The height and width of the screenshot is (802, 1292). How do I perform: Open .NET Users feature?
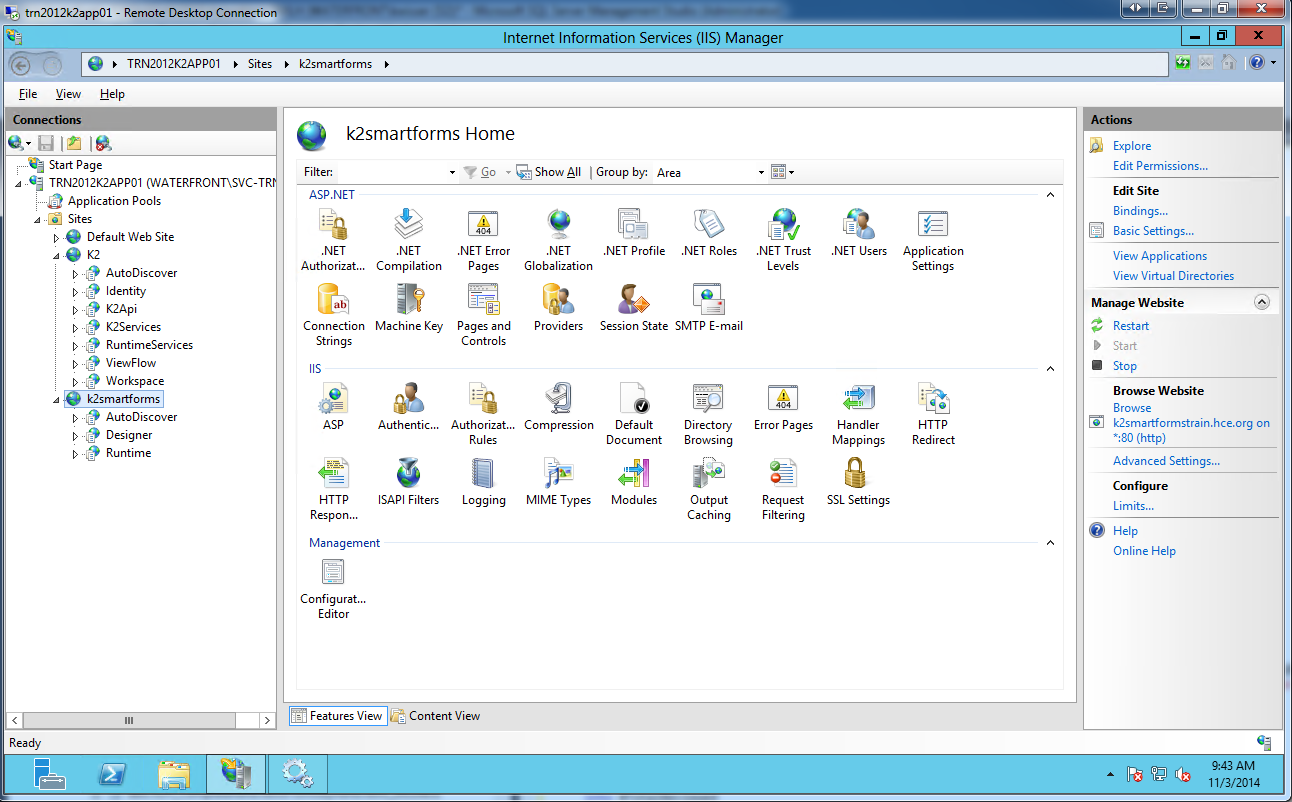pos(858,233)
